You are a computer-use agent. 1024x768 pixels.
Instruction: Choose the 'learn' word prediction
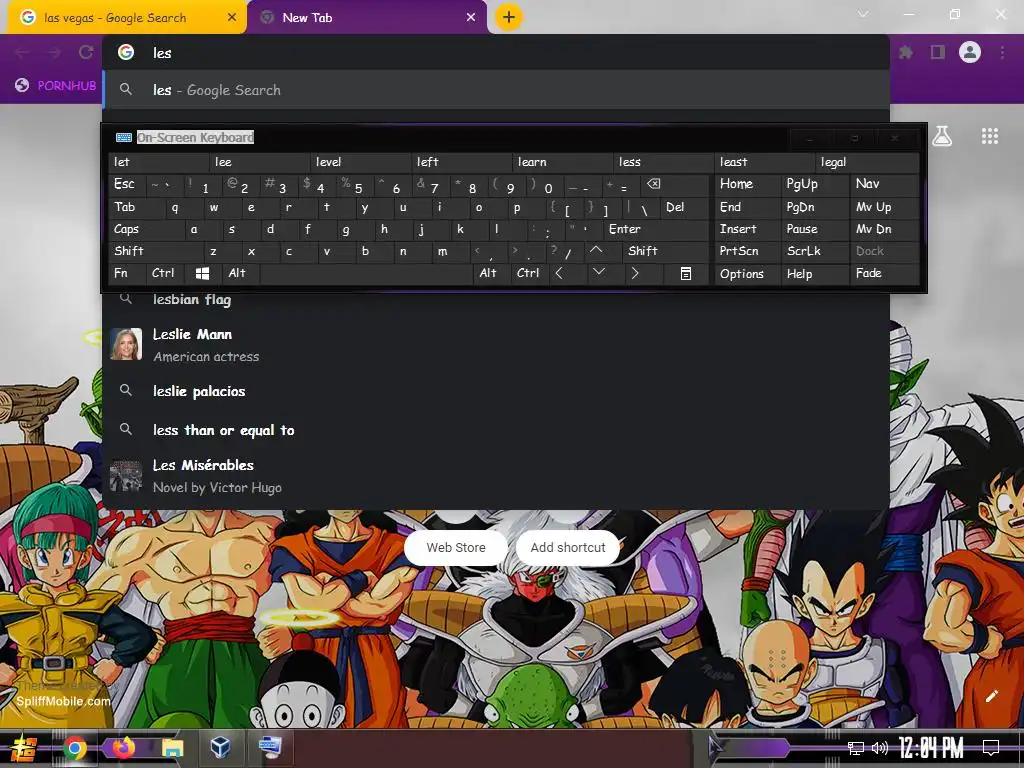564,162
